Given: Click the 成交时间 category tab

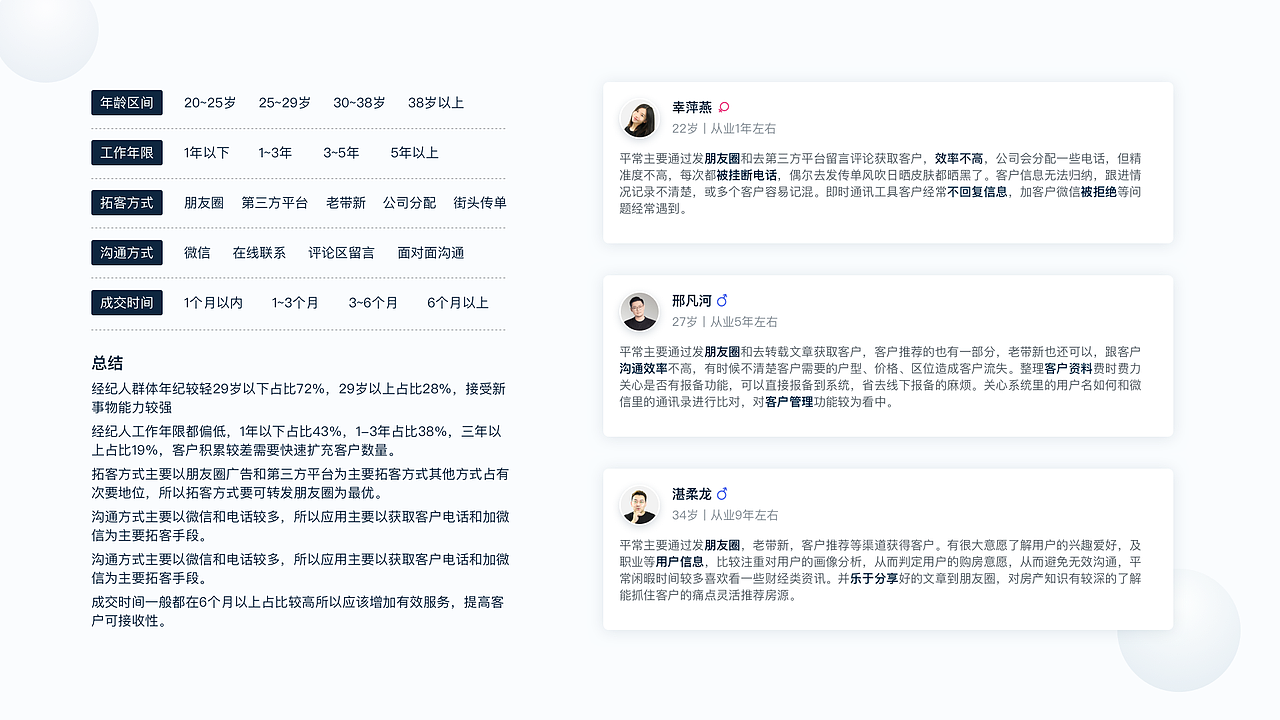Looking at the screenshot, I should tap(126, 302).
